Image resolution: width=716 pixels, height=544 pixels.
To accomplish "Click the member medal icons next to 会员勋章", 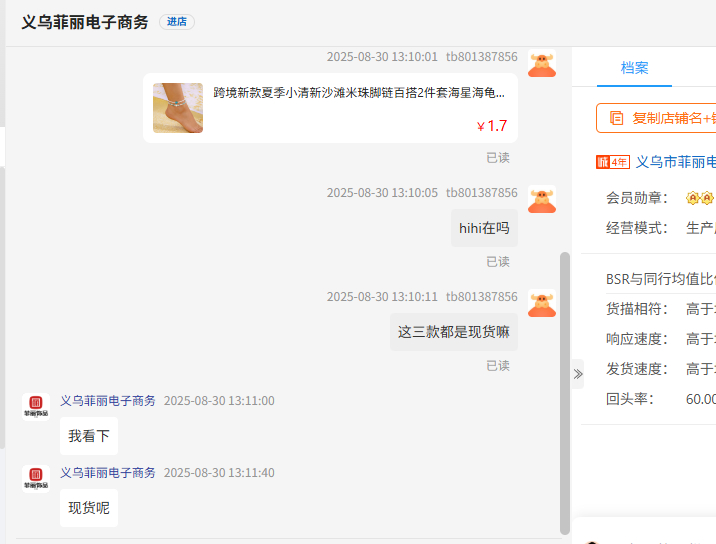I will coord(699,198).
